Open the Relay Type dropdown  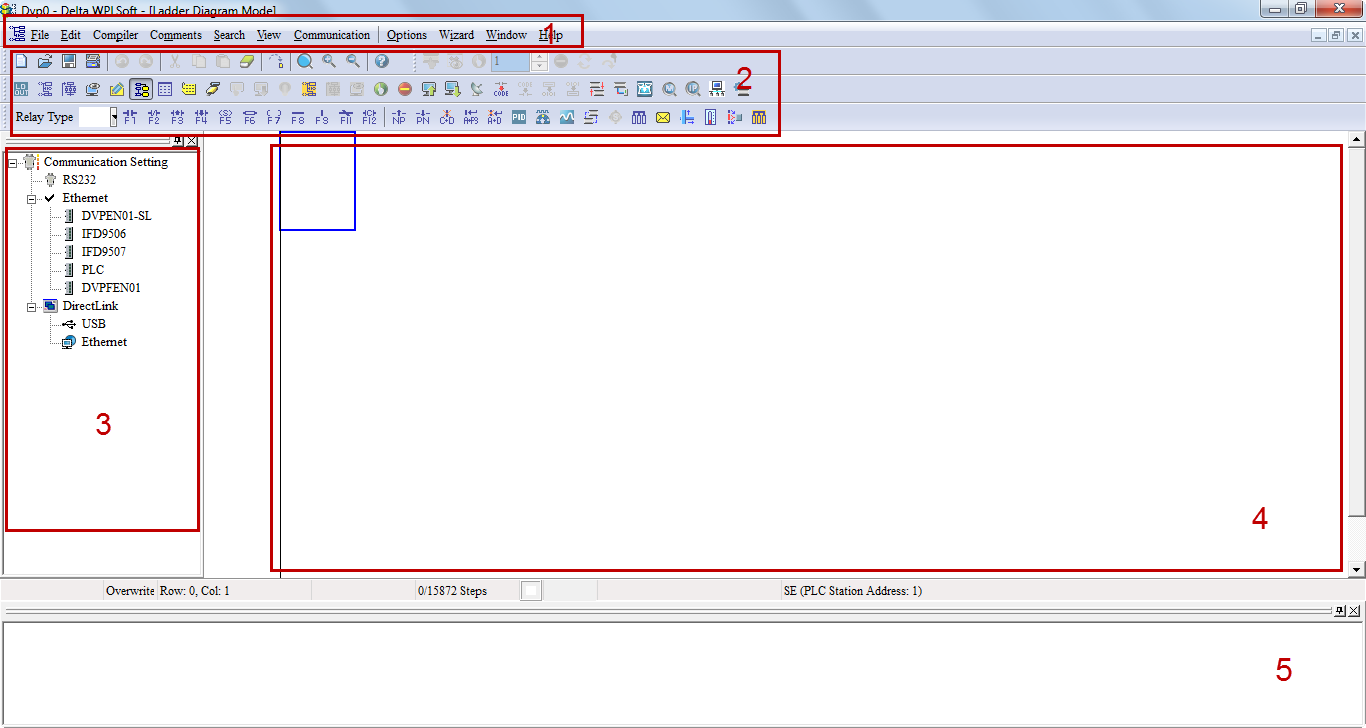click(x=114, y=117)
